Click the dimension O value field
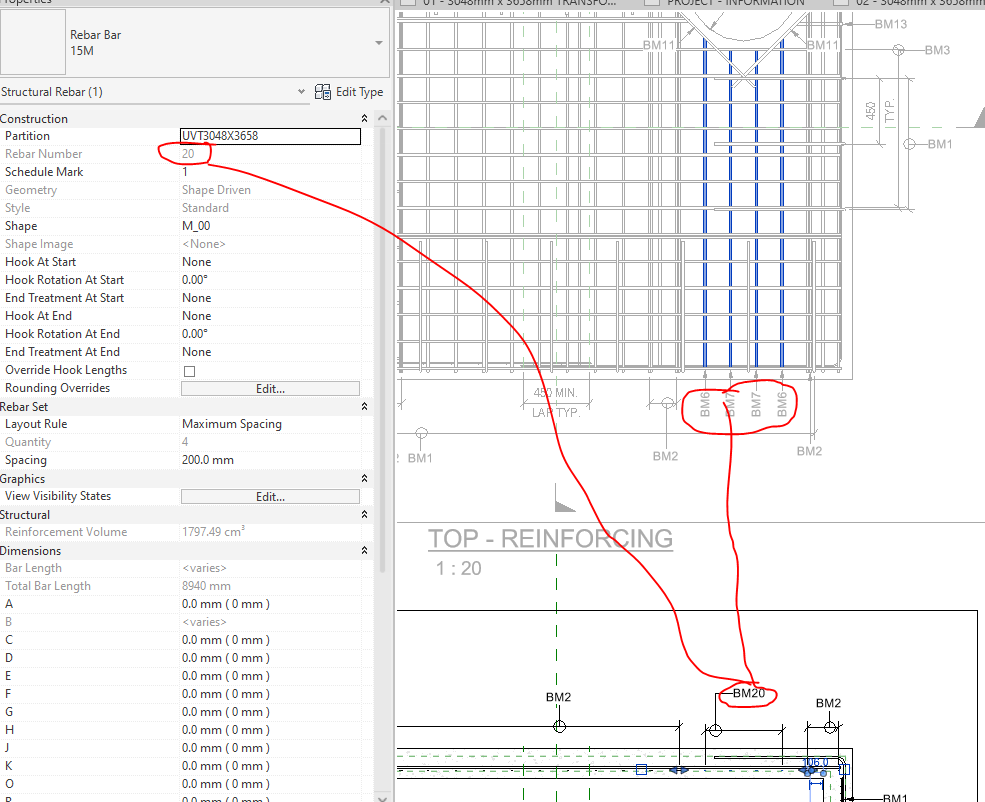 click(x=270, y=784)
